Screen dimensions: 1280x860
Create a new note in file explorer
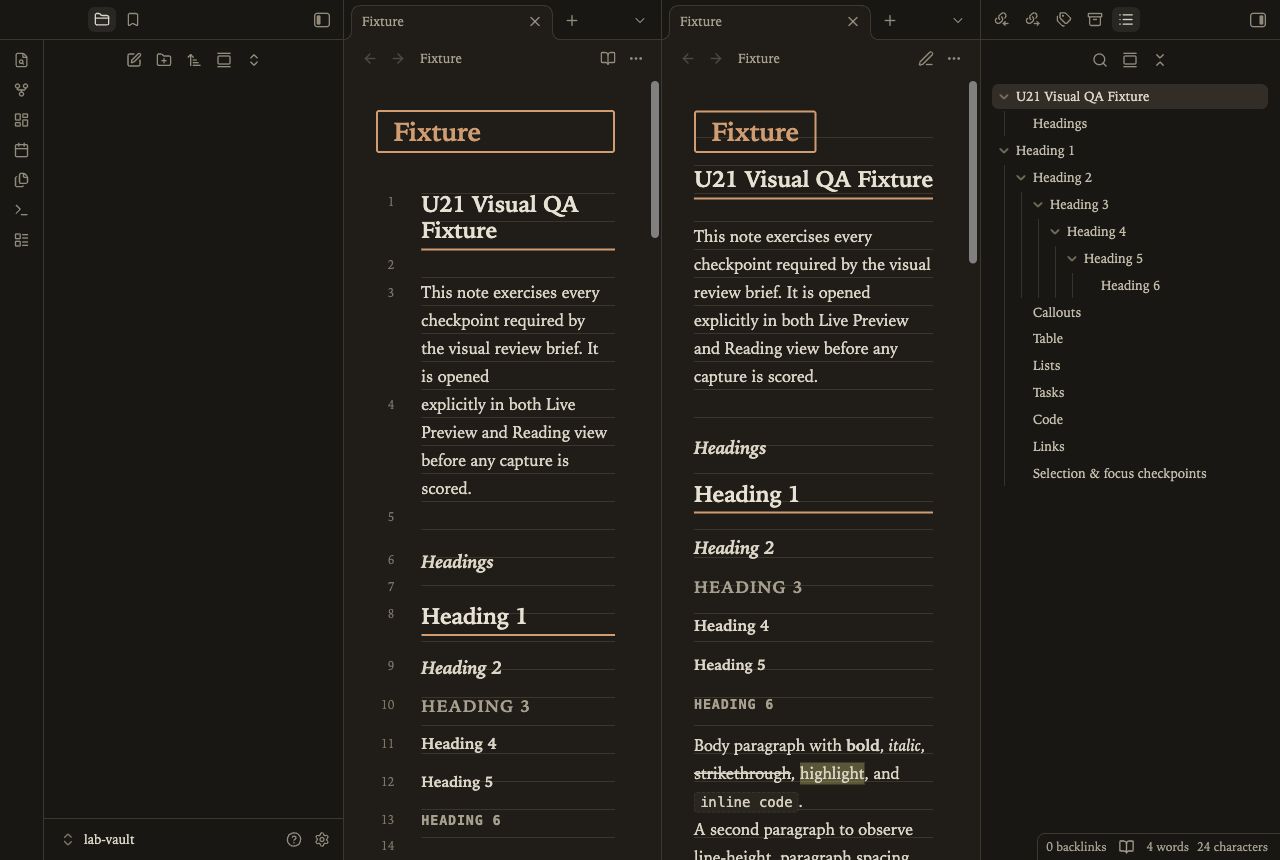134,60
